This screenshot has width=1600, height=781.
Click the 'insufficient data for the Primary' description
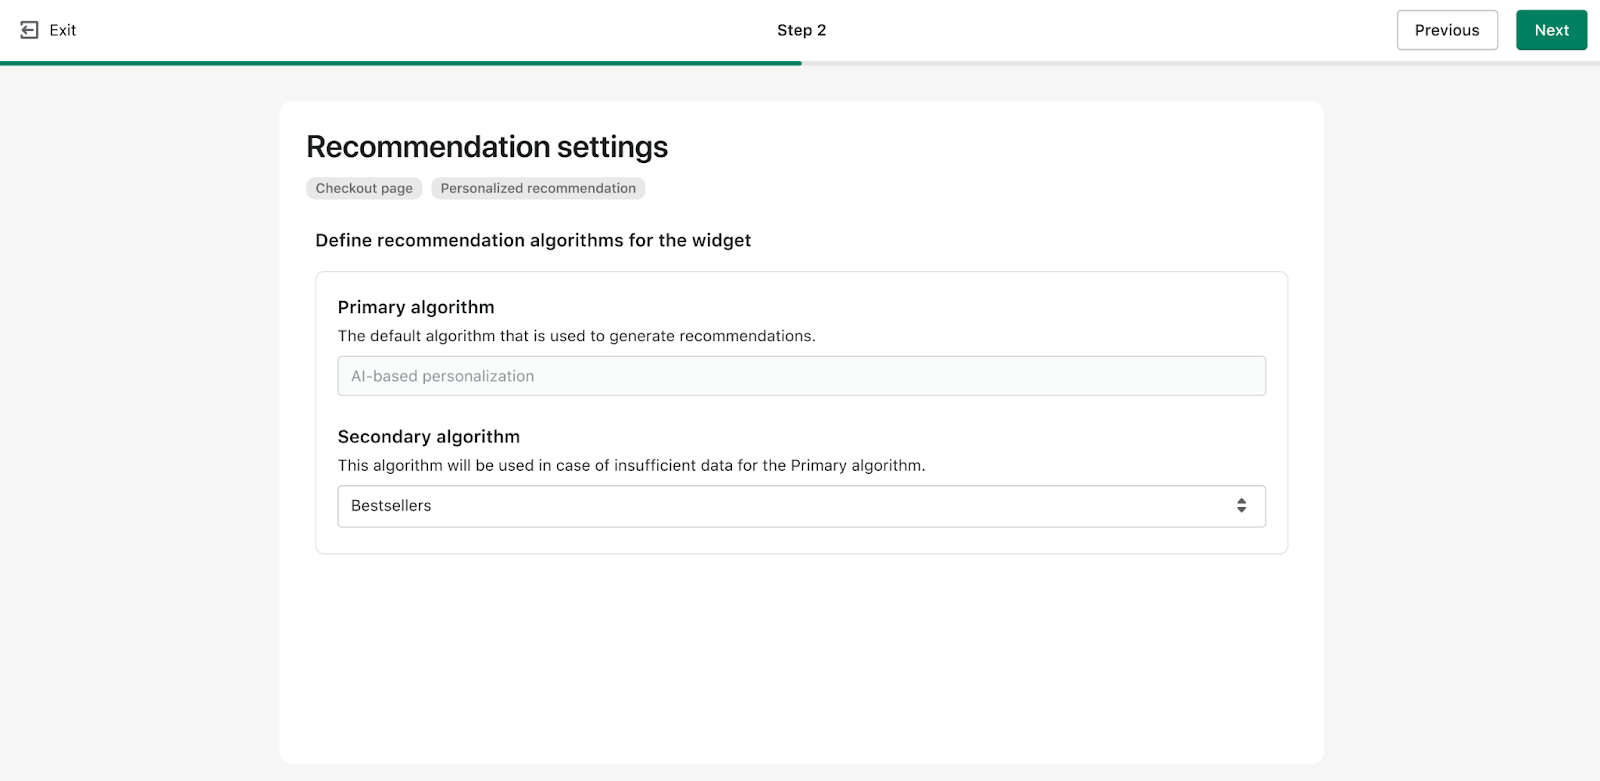631,465
